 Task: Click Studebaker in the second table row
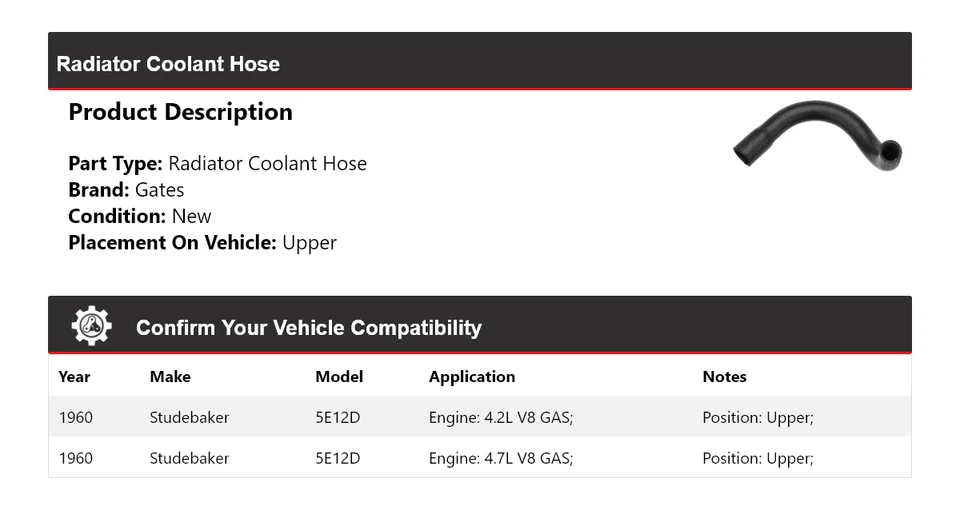pos(189,458)
